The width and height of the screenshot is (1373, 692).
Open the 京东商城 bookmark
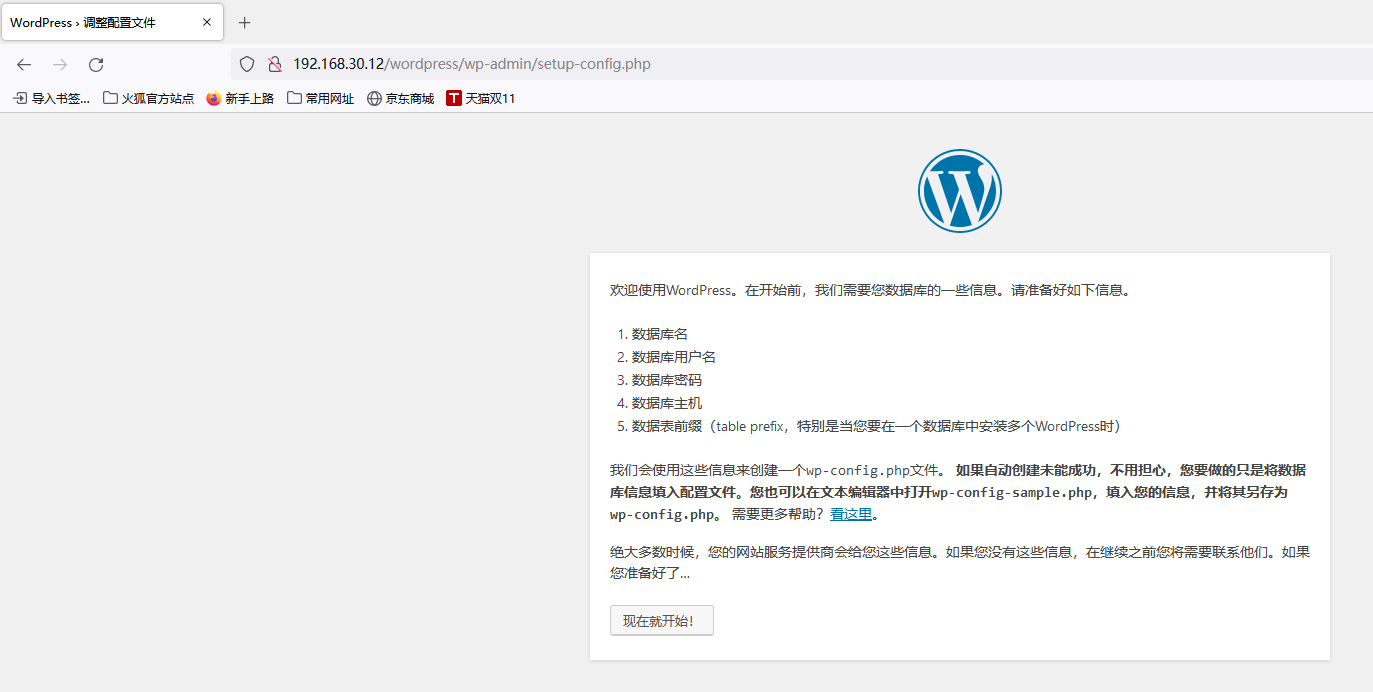(x=400, y=98)
